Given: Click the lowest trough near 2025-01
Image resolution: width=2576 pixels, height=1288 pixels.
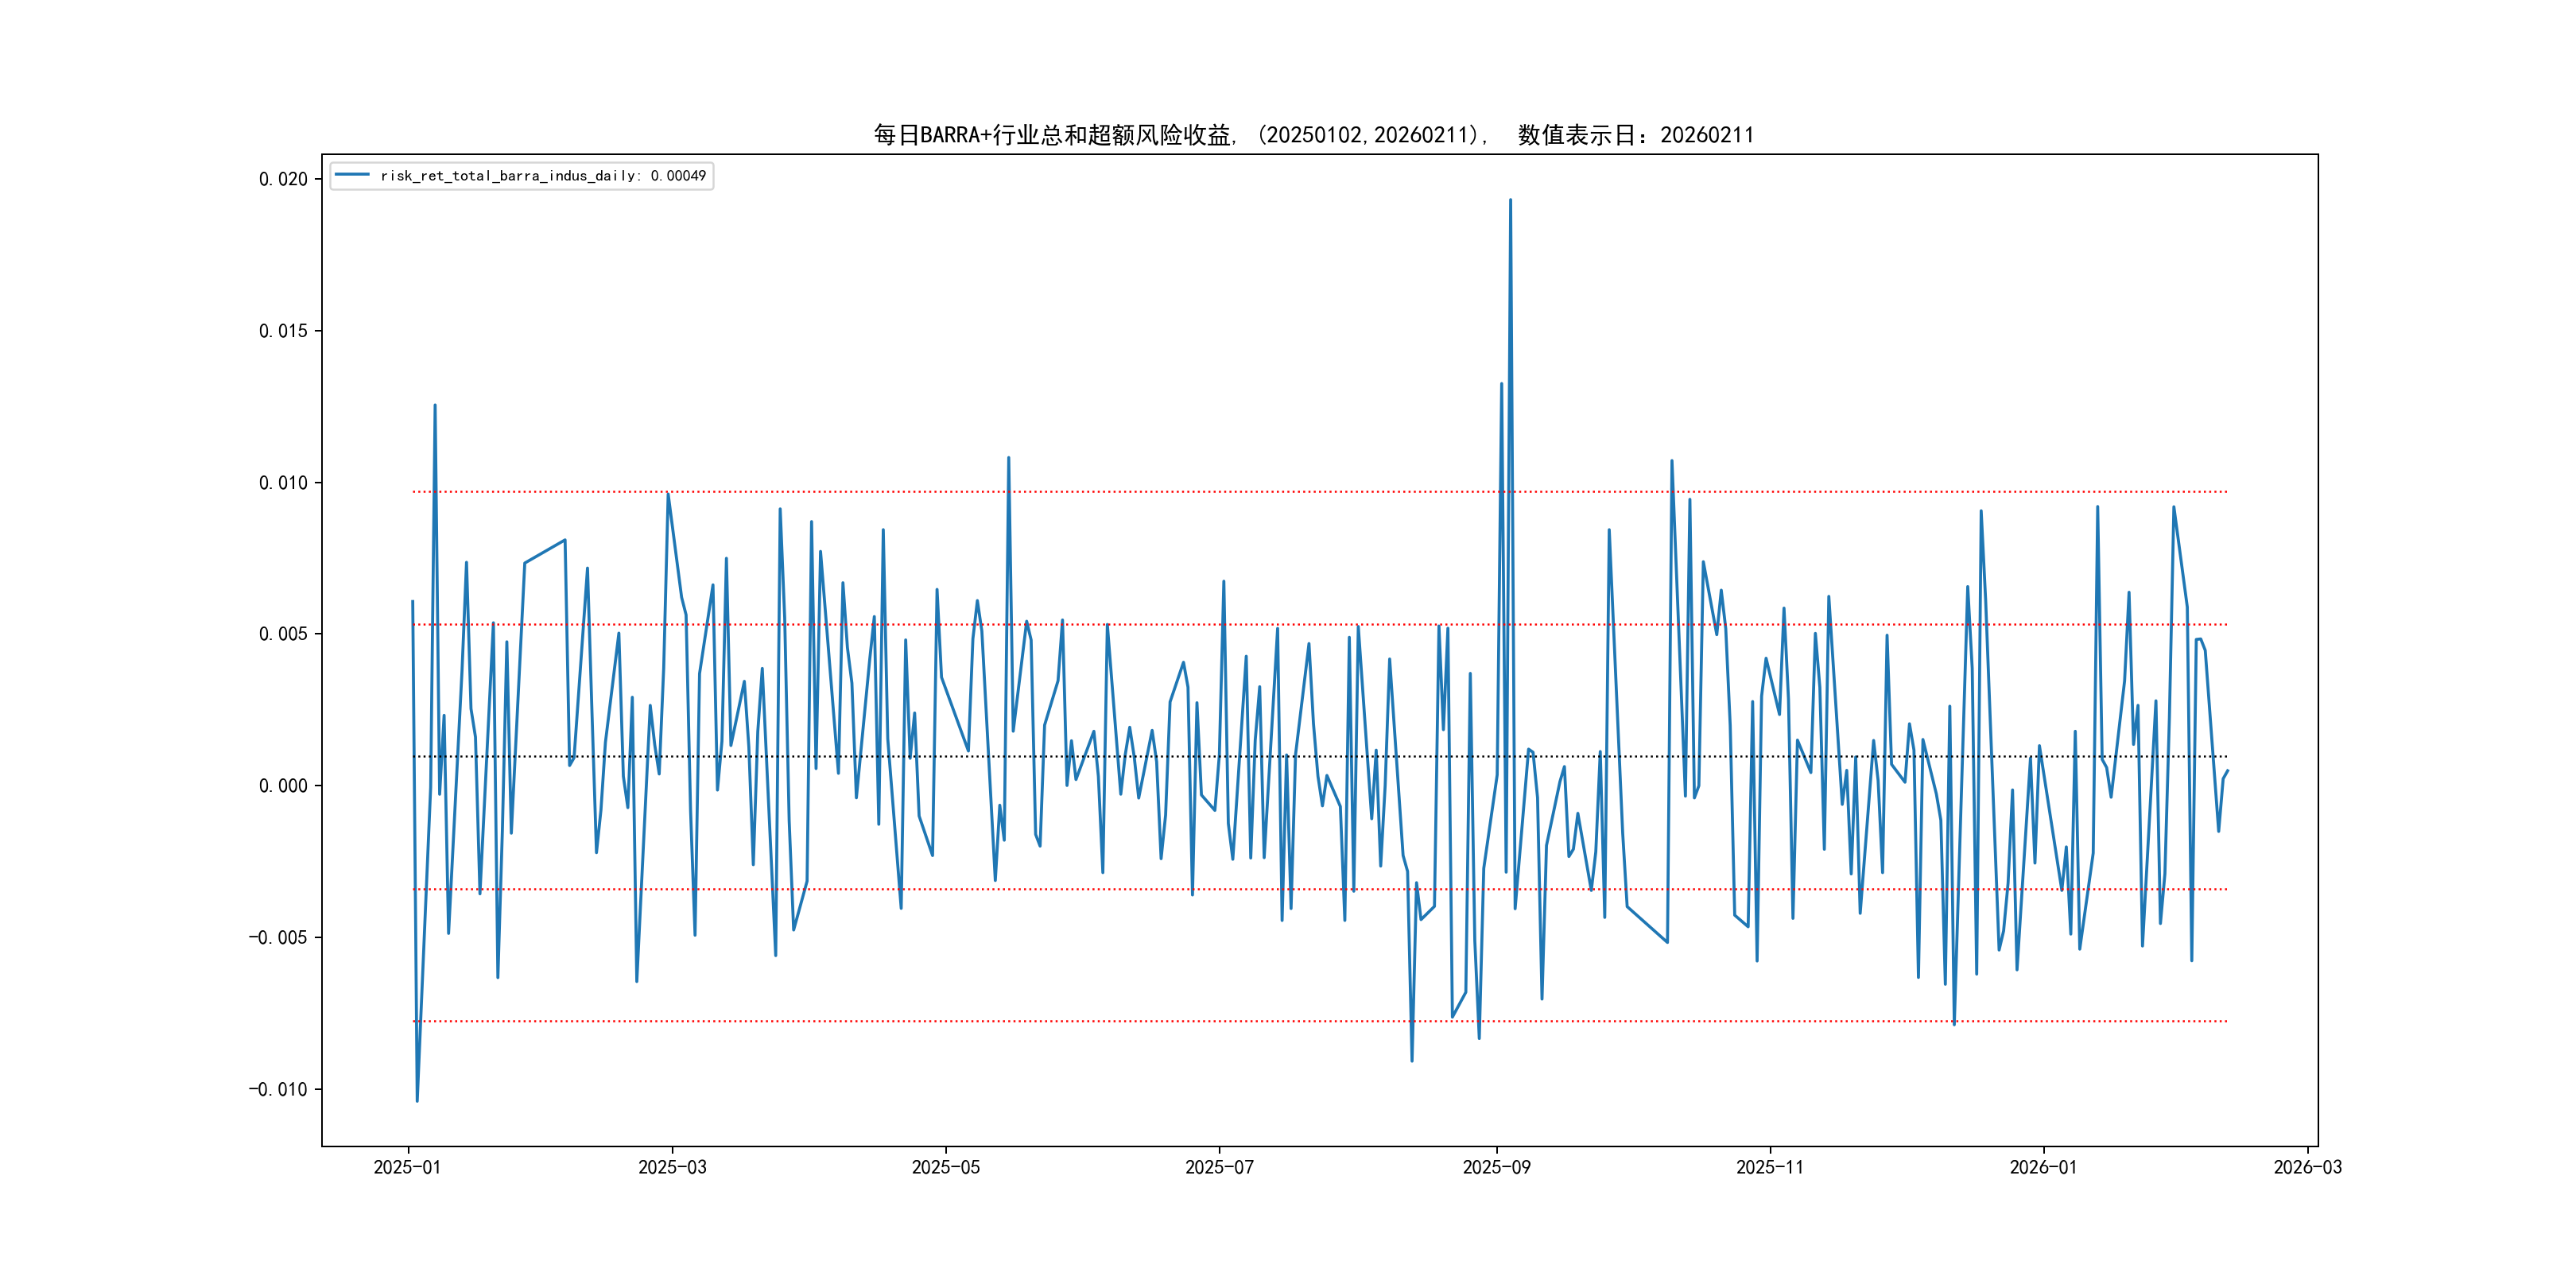Looking at the screenshot, I should (417, 1100).
